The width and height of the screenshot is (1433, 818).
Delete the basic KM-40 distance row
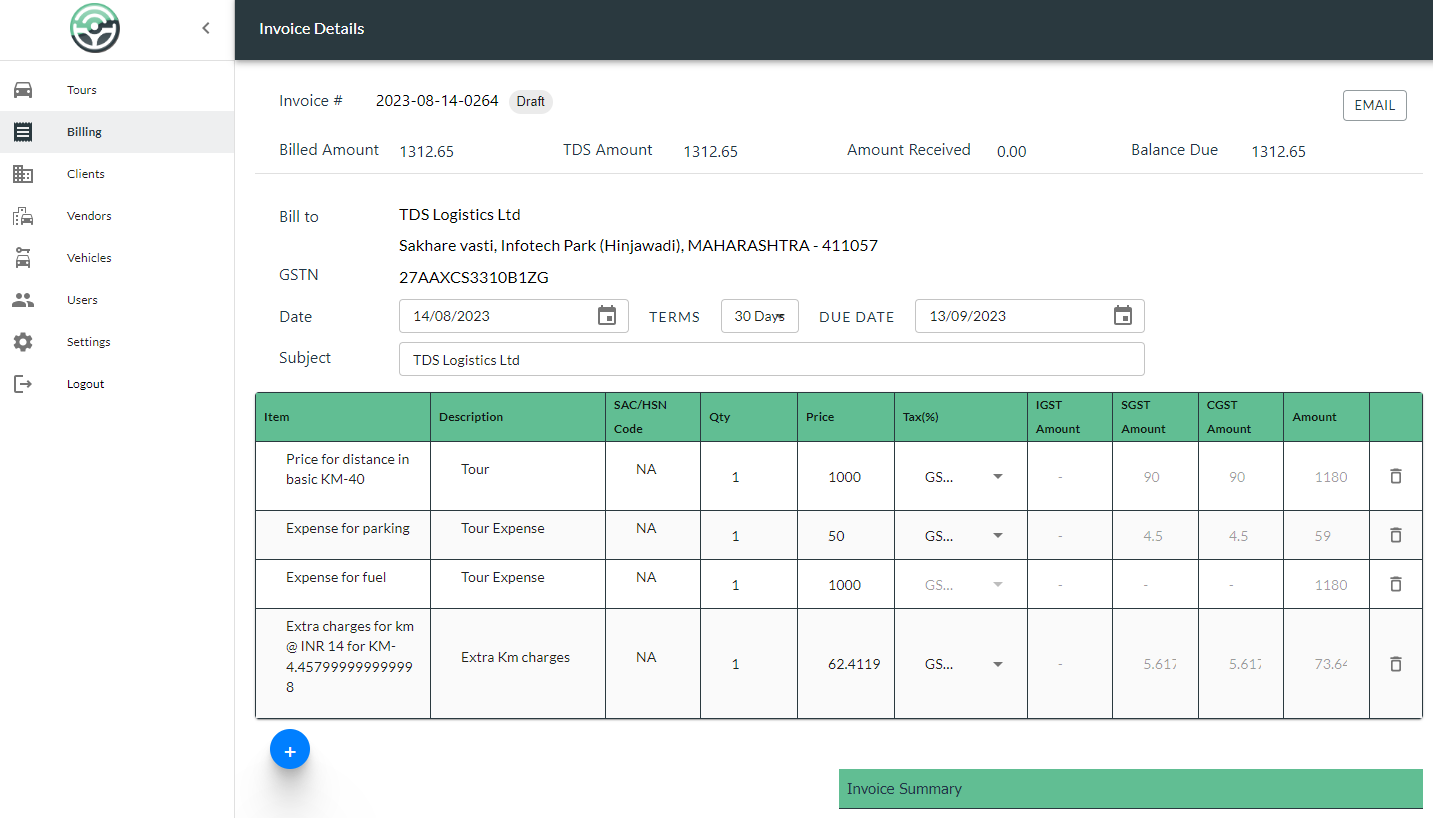[x=1396, y=476]
